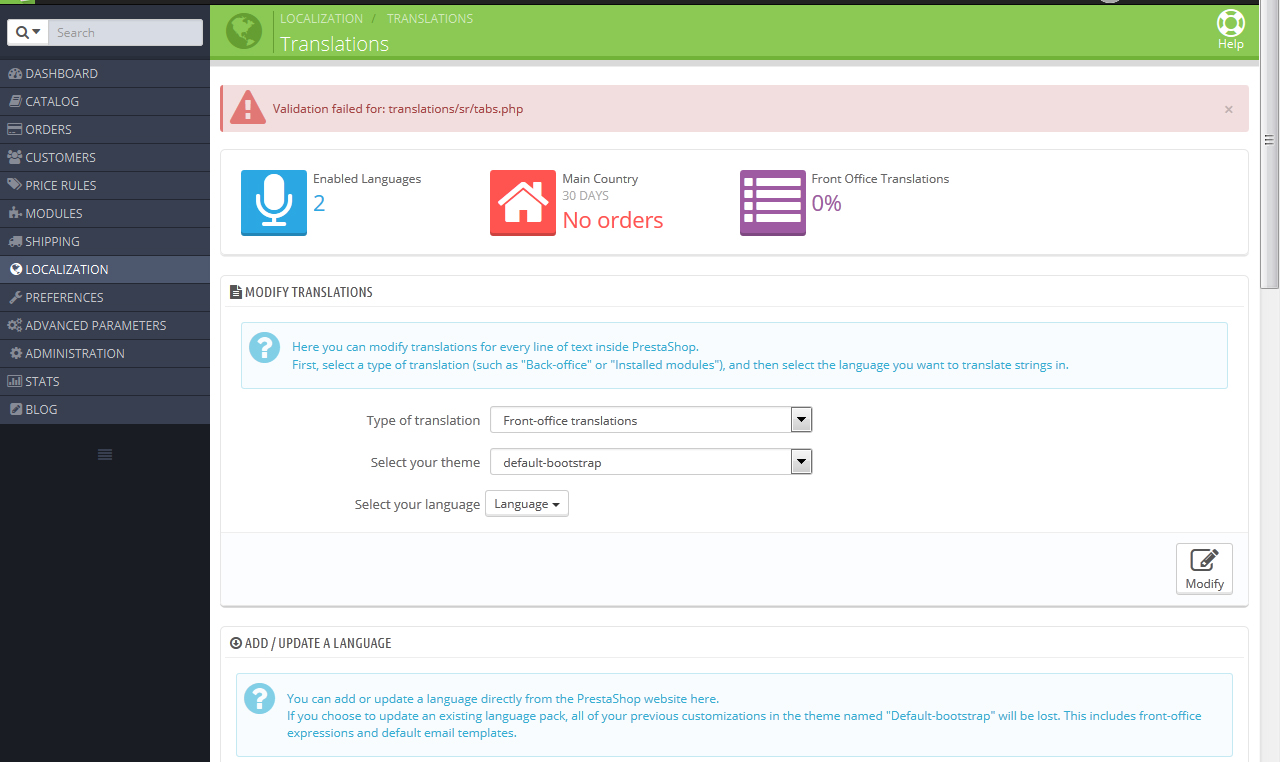Screen dimensions: 1280x762
Task: Click the Price Rules tag icon
Action: pos(15,185)
